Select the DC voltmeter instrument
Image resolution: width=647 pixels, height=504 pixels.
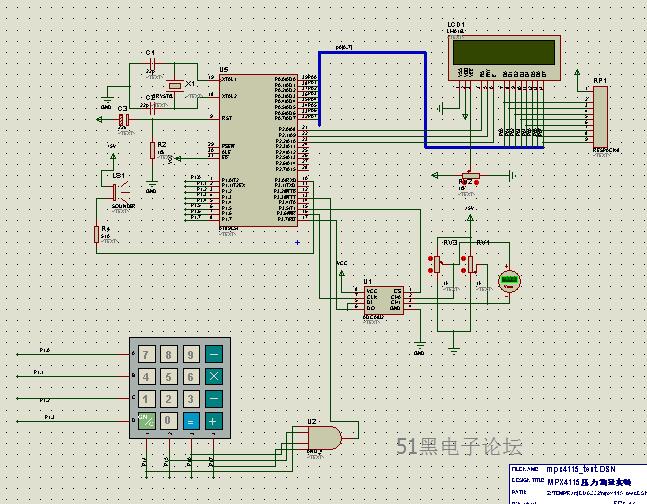pos(509,281)
